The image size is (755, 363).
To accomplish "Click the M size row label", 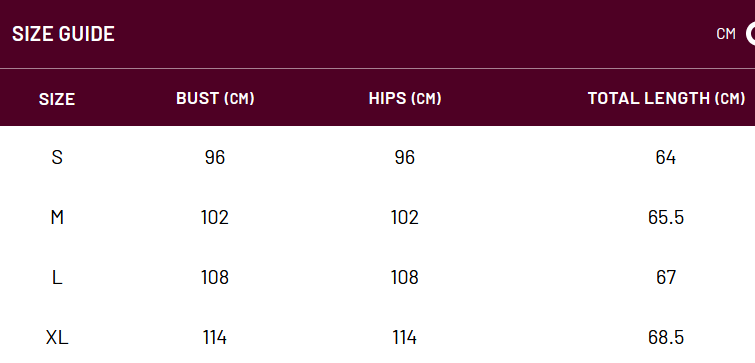I will click(x=57, y=218).
